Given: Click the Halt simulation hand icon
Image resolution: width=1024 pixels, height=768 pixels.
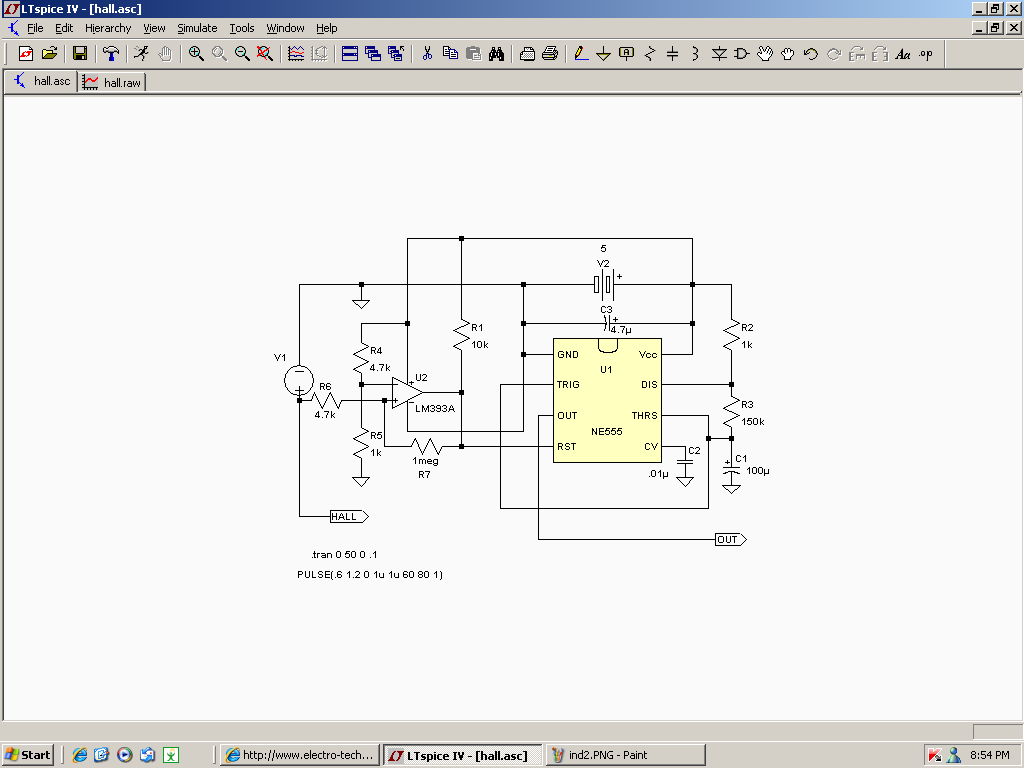Looking at the screenshot, I should click(x=165, y=54).
